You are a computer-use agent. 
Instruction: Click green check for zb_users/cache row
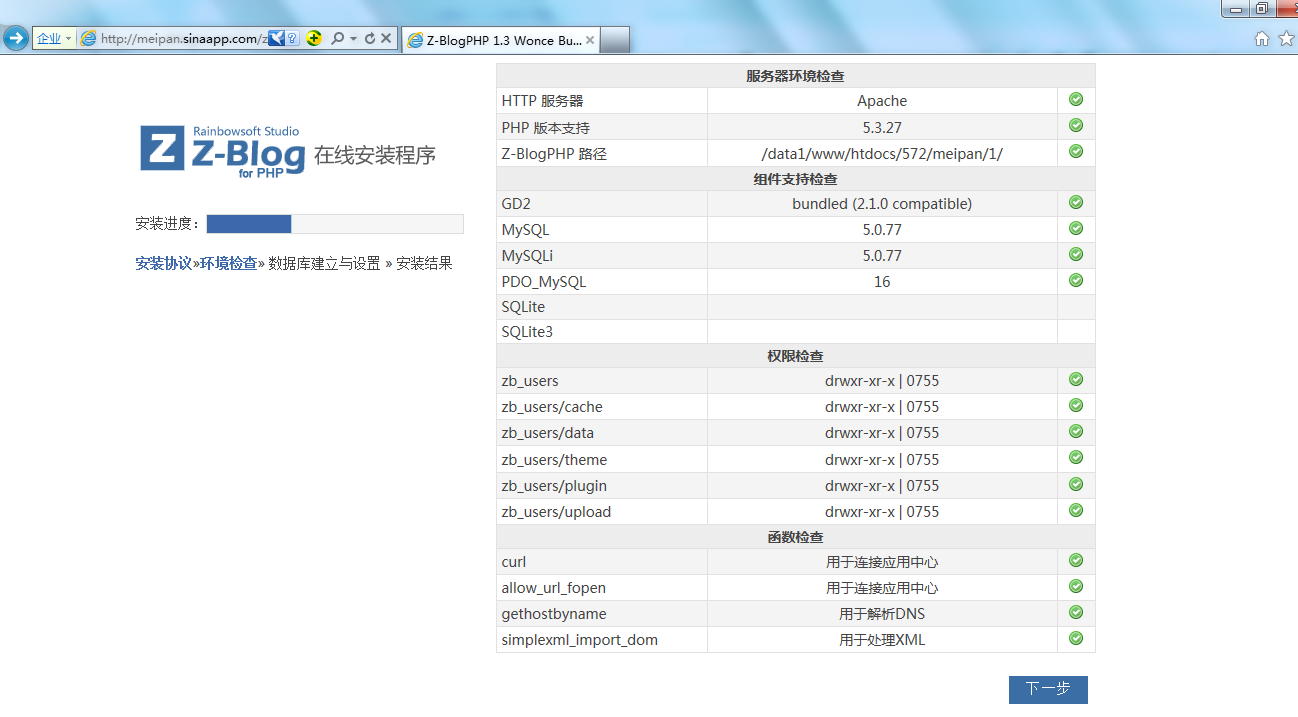pos(1076,406)
